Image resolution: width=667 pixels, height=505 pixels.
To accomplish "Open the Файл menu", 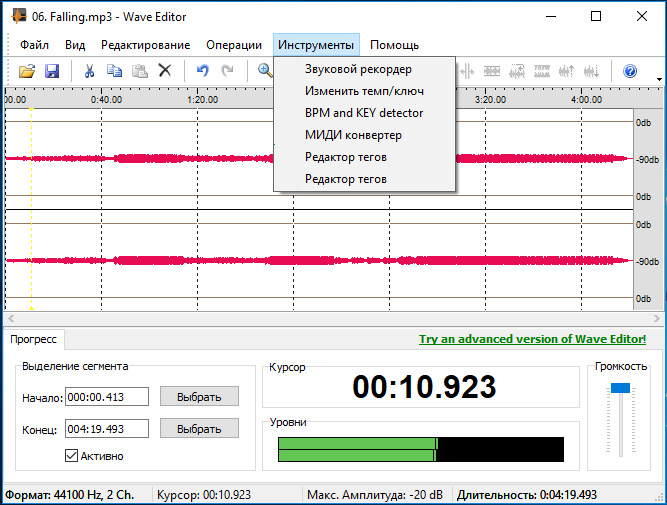I will pyautogui.click(x=34, y=45).
